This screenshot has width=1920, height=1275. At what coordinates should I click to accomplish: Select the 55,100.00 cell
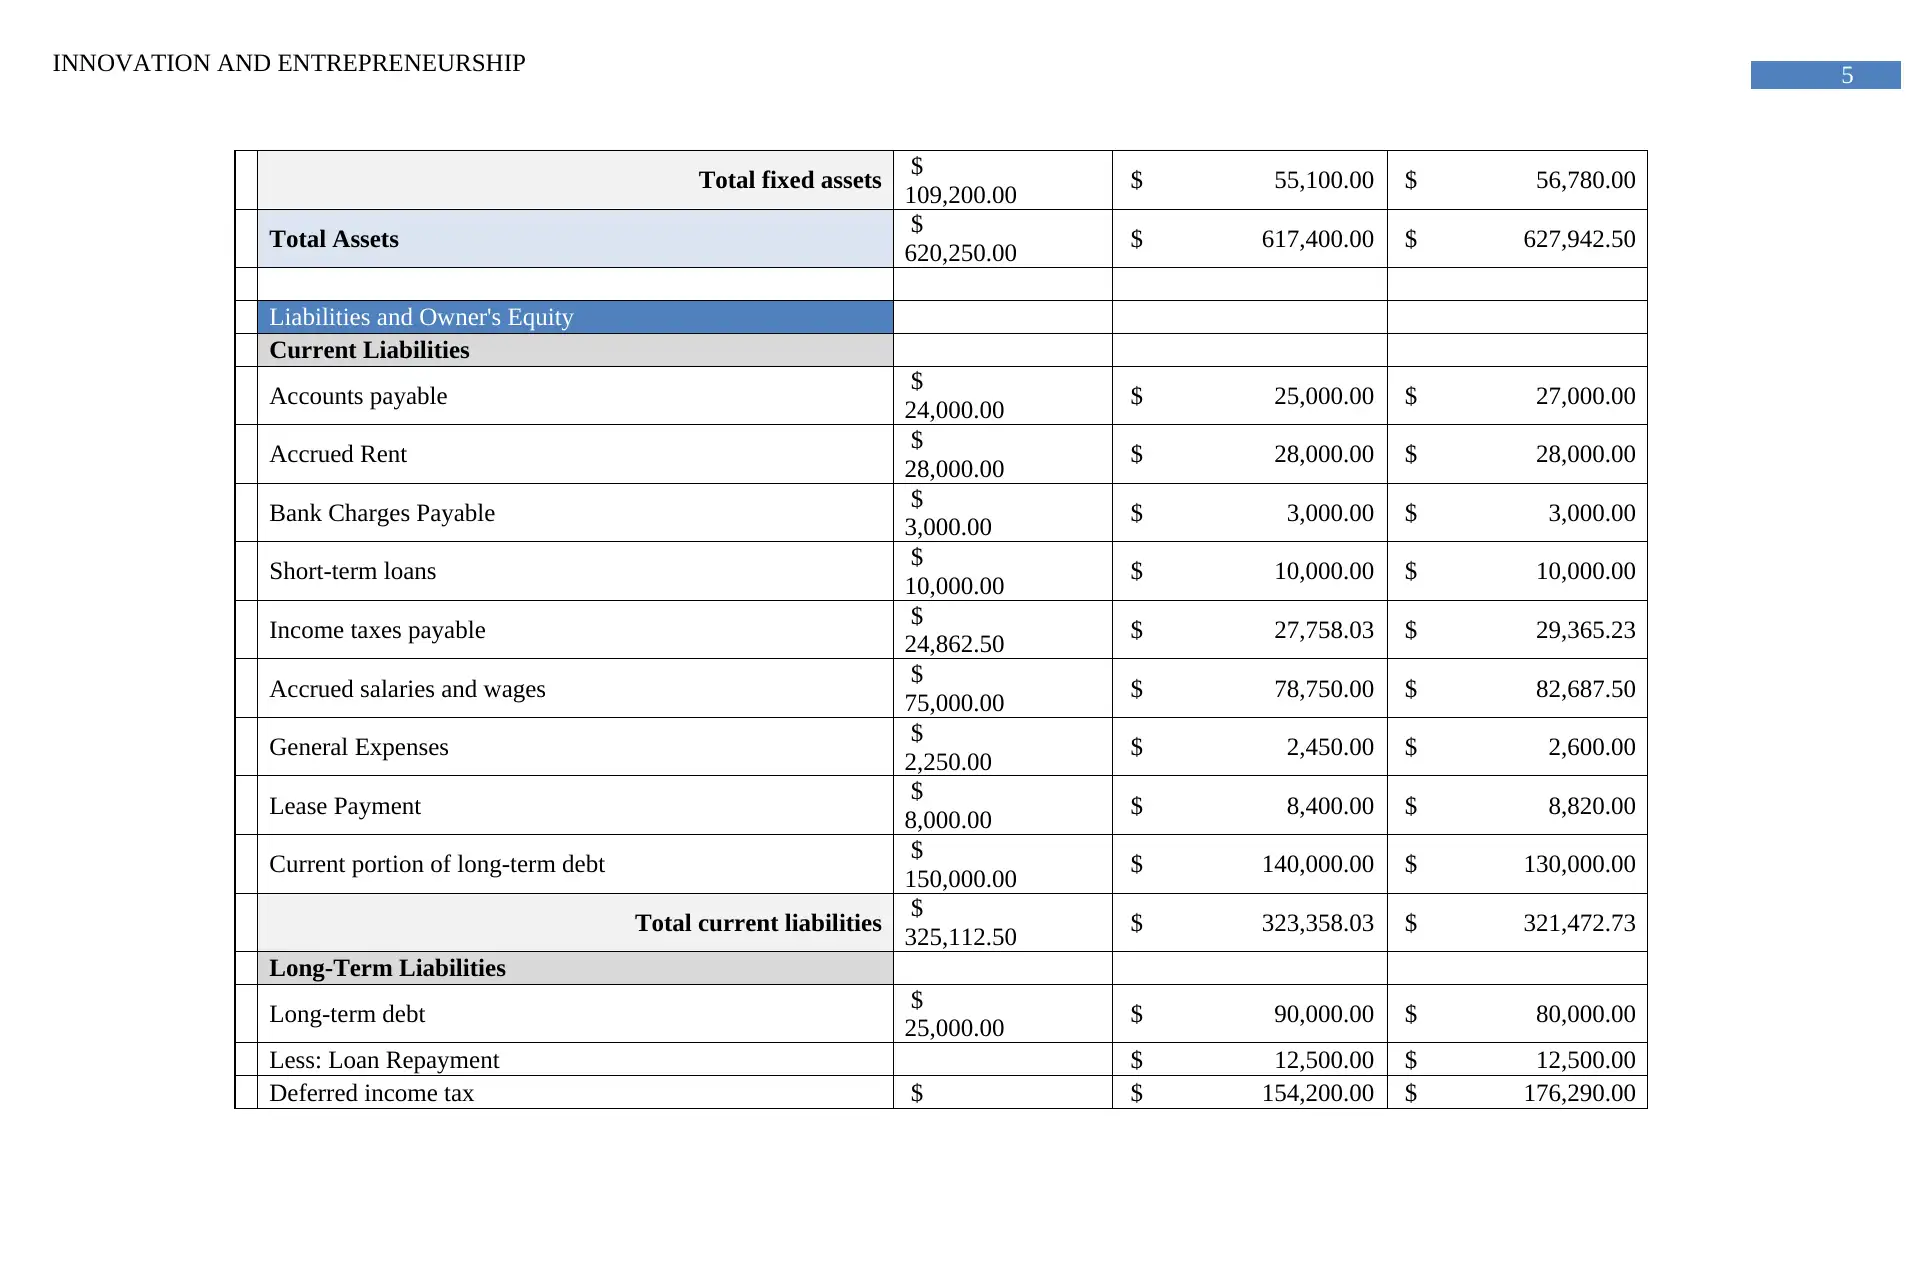click(x=1250, y=180)
